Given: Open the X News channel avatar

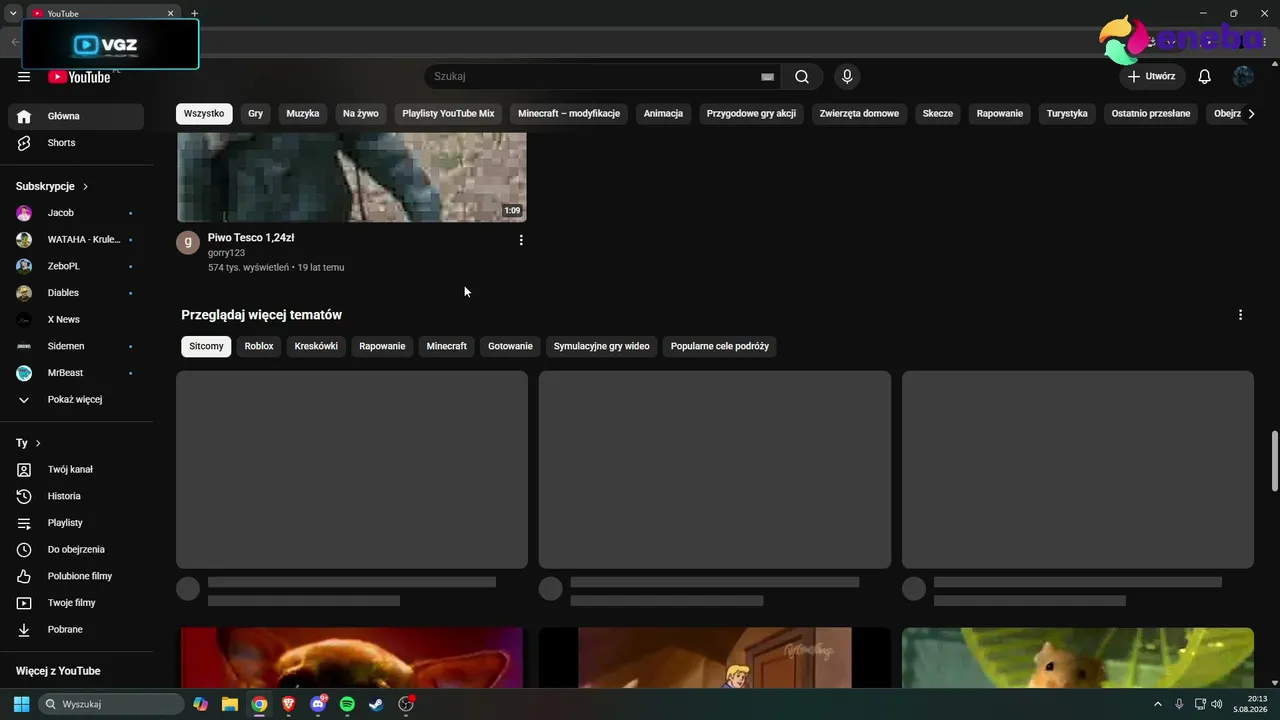Looking at the screenshot, I should 24,320.
